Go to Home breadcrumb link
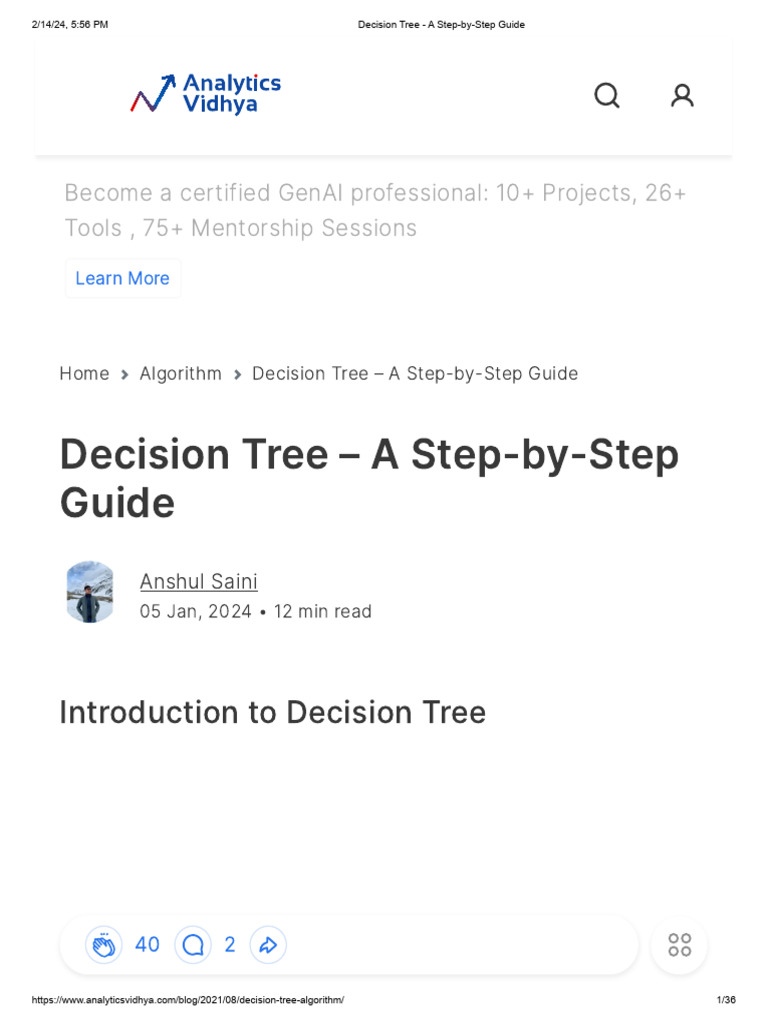Image resolution: width=768 pixels, height=1024 pixels. 84,373
